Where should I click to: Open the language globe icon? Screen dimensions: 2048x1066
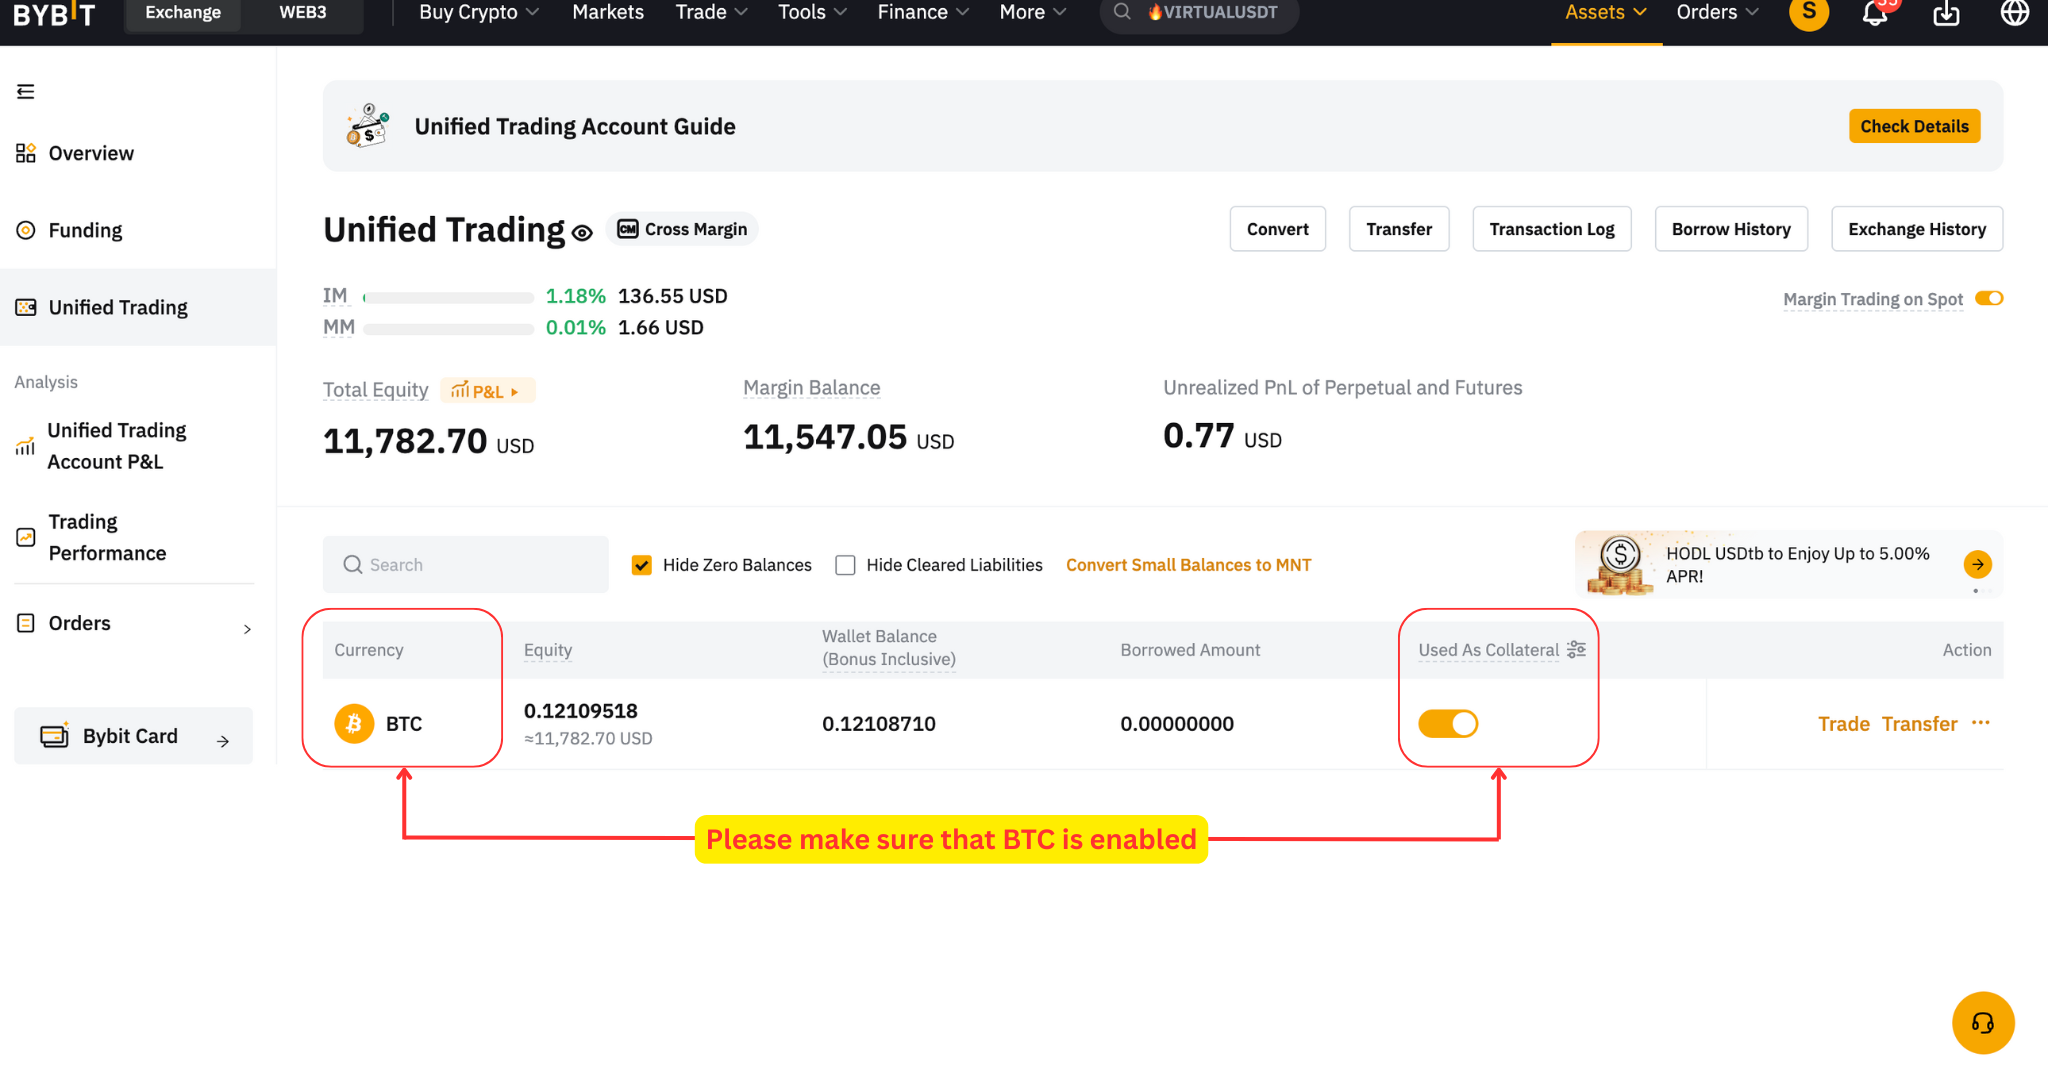click(2014, 13)
